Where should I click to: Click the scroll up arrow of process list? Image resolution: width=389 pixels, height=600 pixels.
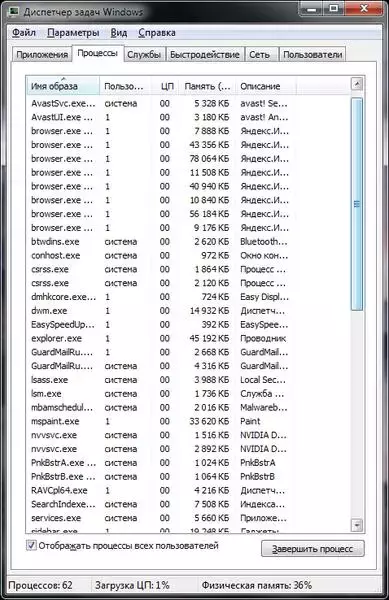click(x=356, y=84)
